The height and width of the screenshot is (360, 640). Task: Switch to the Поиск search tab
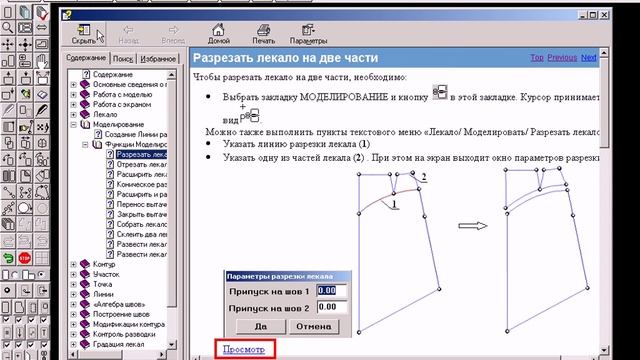click(123, 59)
